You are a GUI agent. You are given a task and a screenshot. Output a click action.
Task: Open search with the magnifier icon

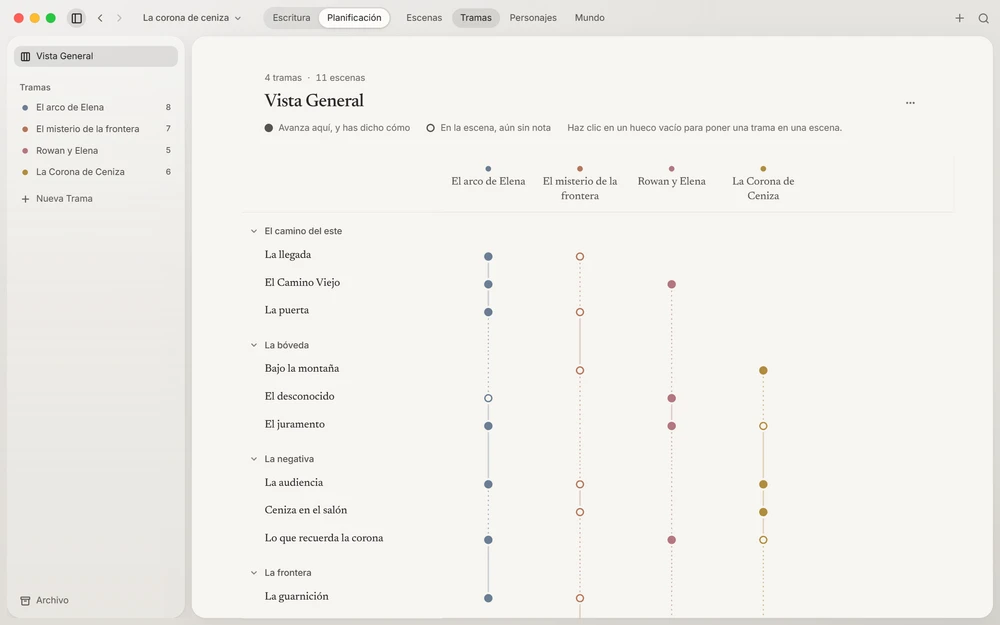(983, 18)
